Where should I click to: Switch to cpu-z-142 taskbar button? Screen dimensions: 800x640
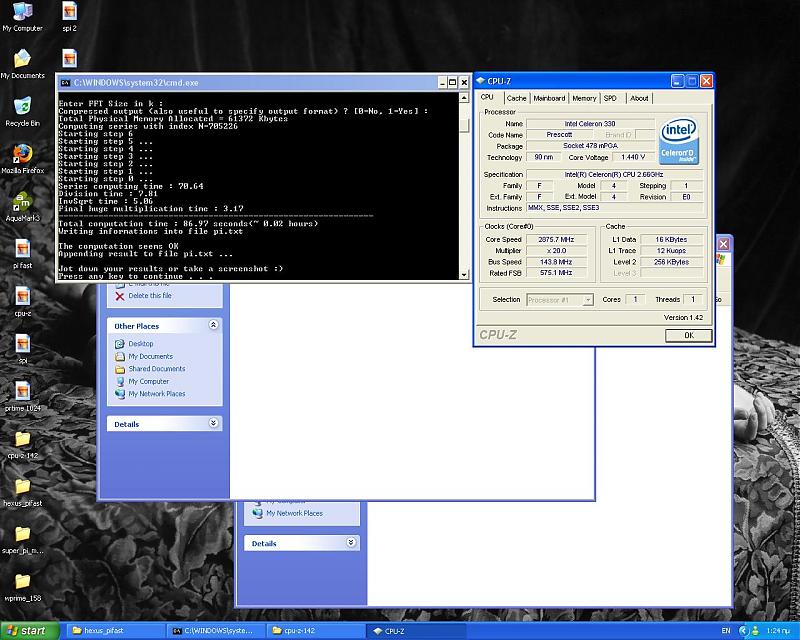315,631
